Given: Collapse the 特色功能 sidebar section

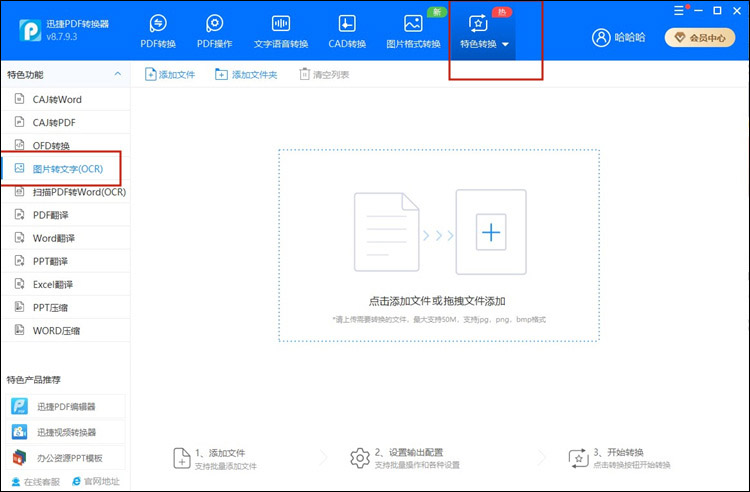Looking at the screenshot, I should pos(117,75).
